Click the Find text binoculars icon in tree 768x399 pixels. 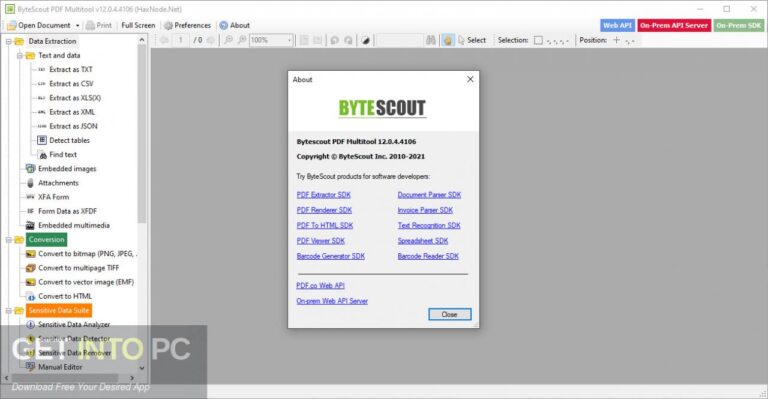(43, 155)
